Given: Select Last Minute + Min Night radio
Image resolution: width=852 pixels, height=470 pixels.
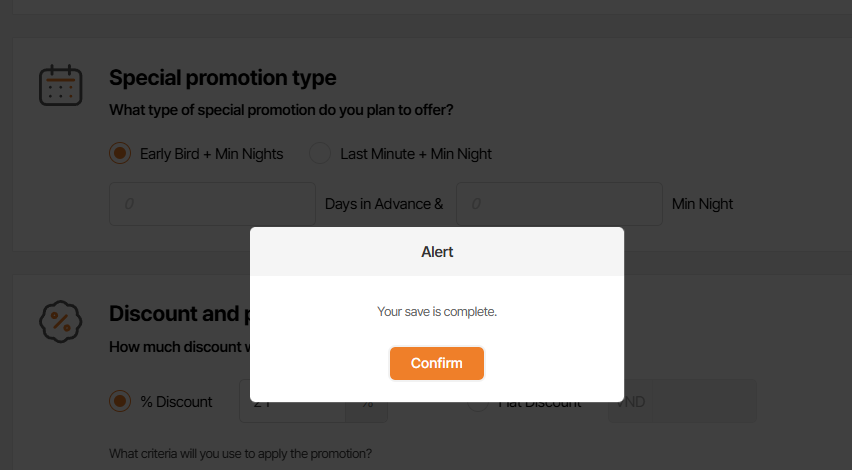Looking at the screenshot, I should (320, 153).
